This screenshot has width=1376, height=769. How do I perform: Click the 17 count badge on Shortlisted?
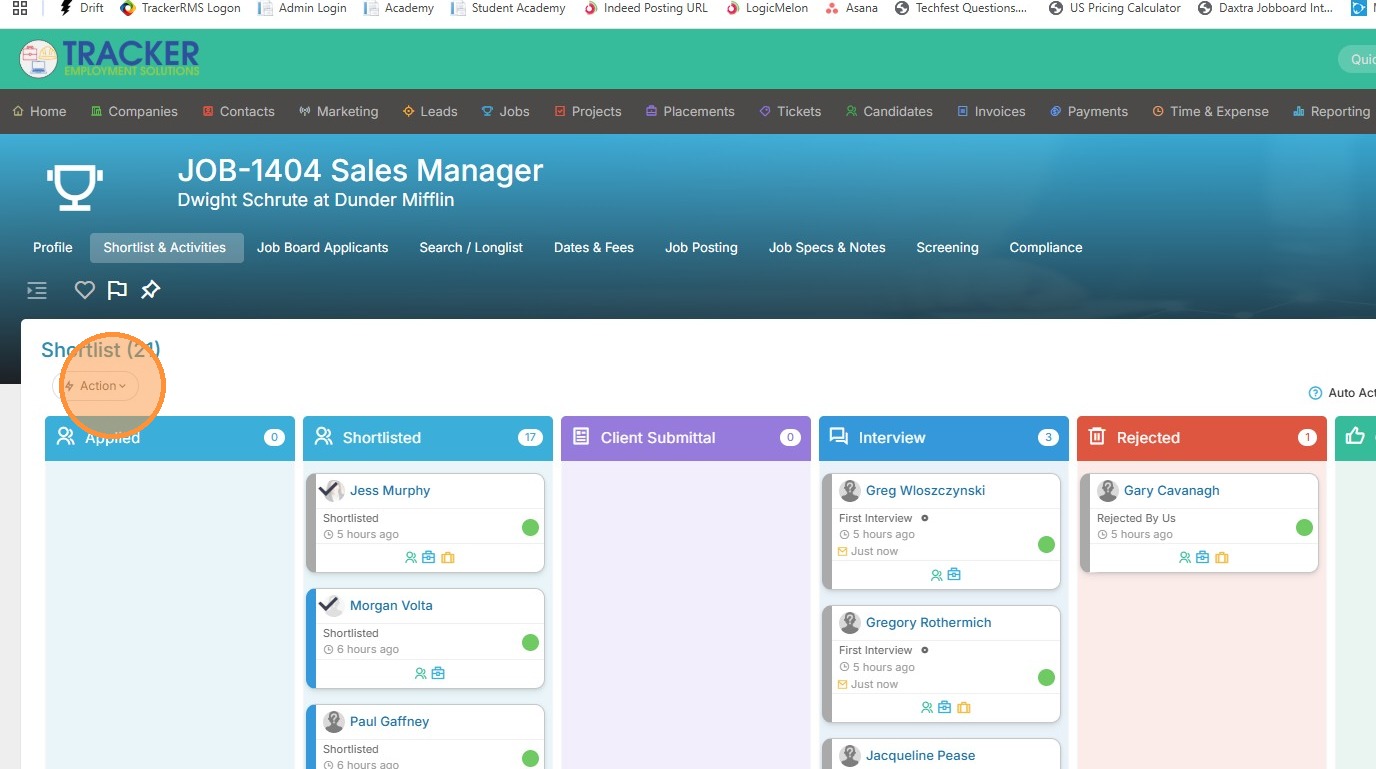click(530, 438)
